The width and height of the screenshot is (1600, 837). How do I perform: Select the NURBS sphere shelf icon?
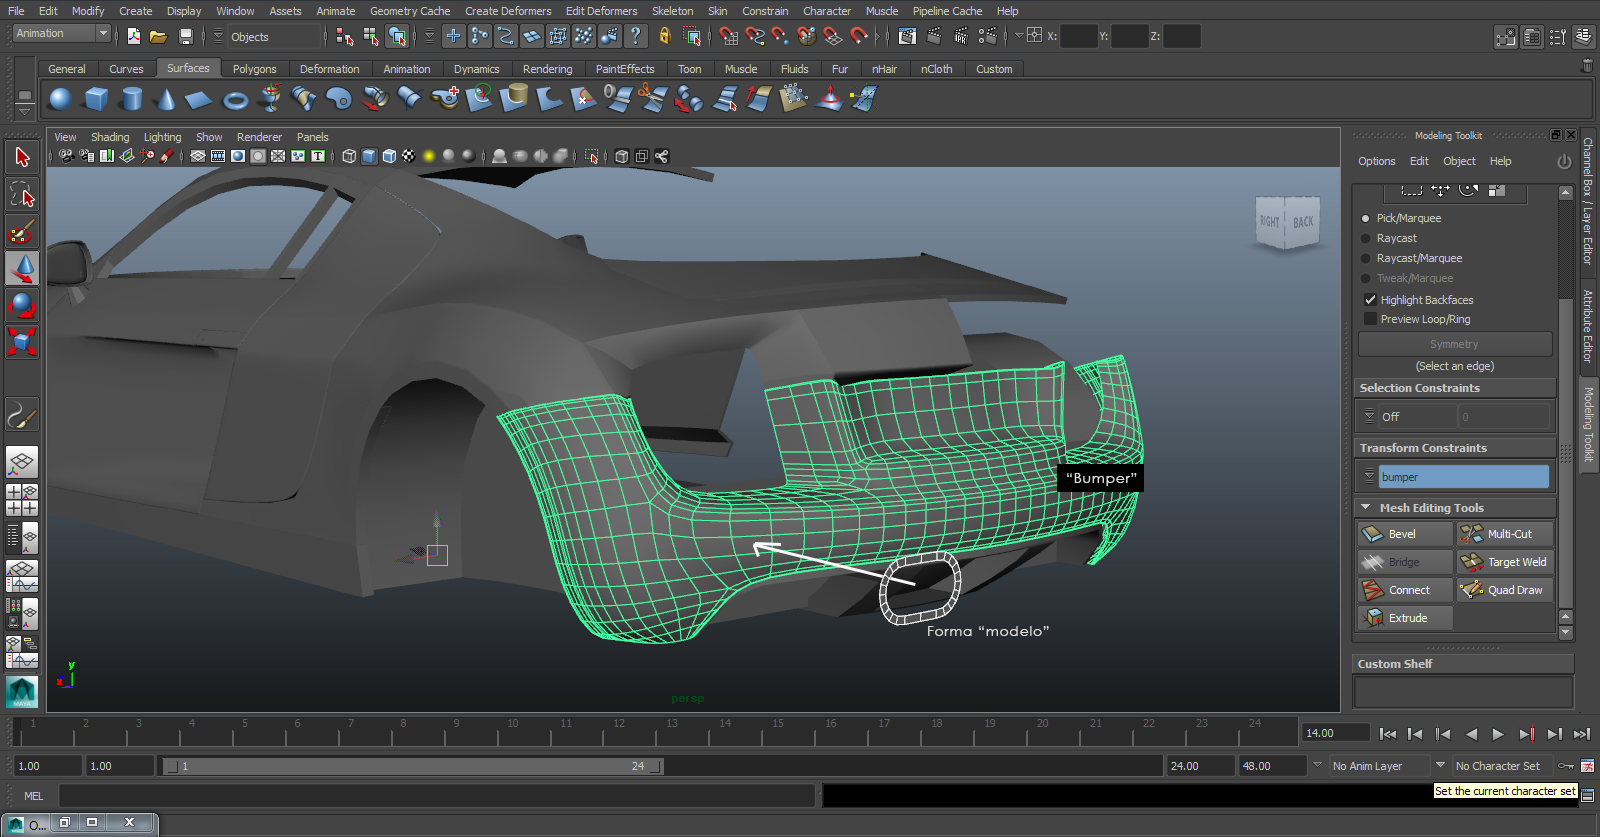[x=60, y=99]
